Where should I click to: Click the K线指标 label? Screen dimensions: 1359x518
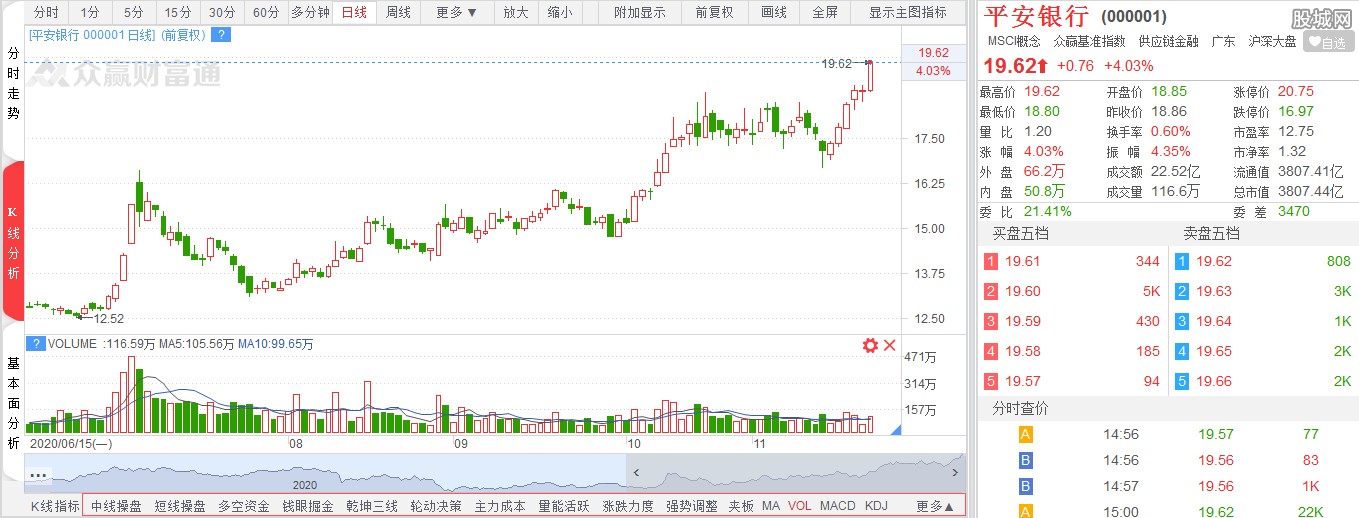point(55,506)
